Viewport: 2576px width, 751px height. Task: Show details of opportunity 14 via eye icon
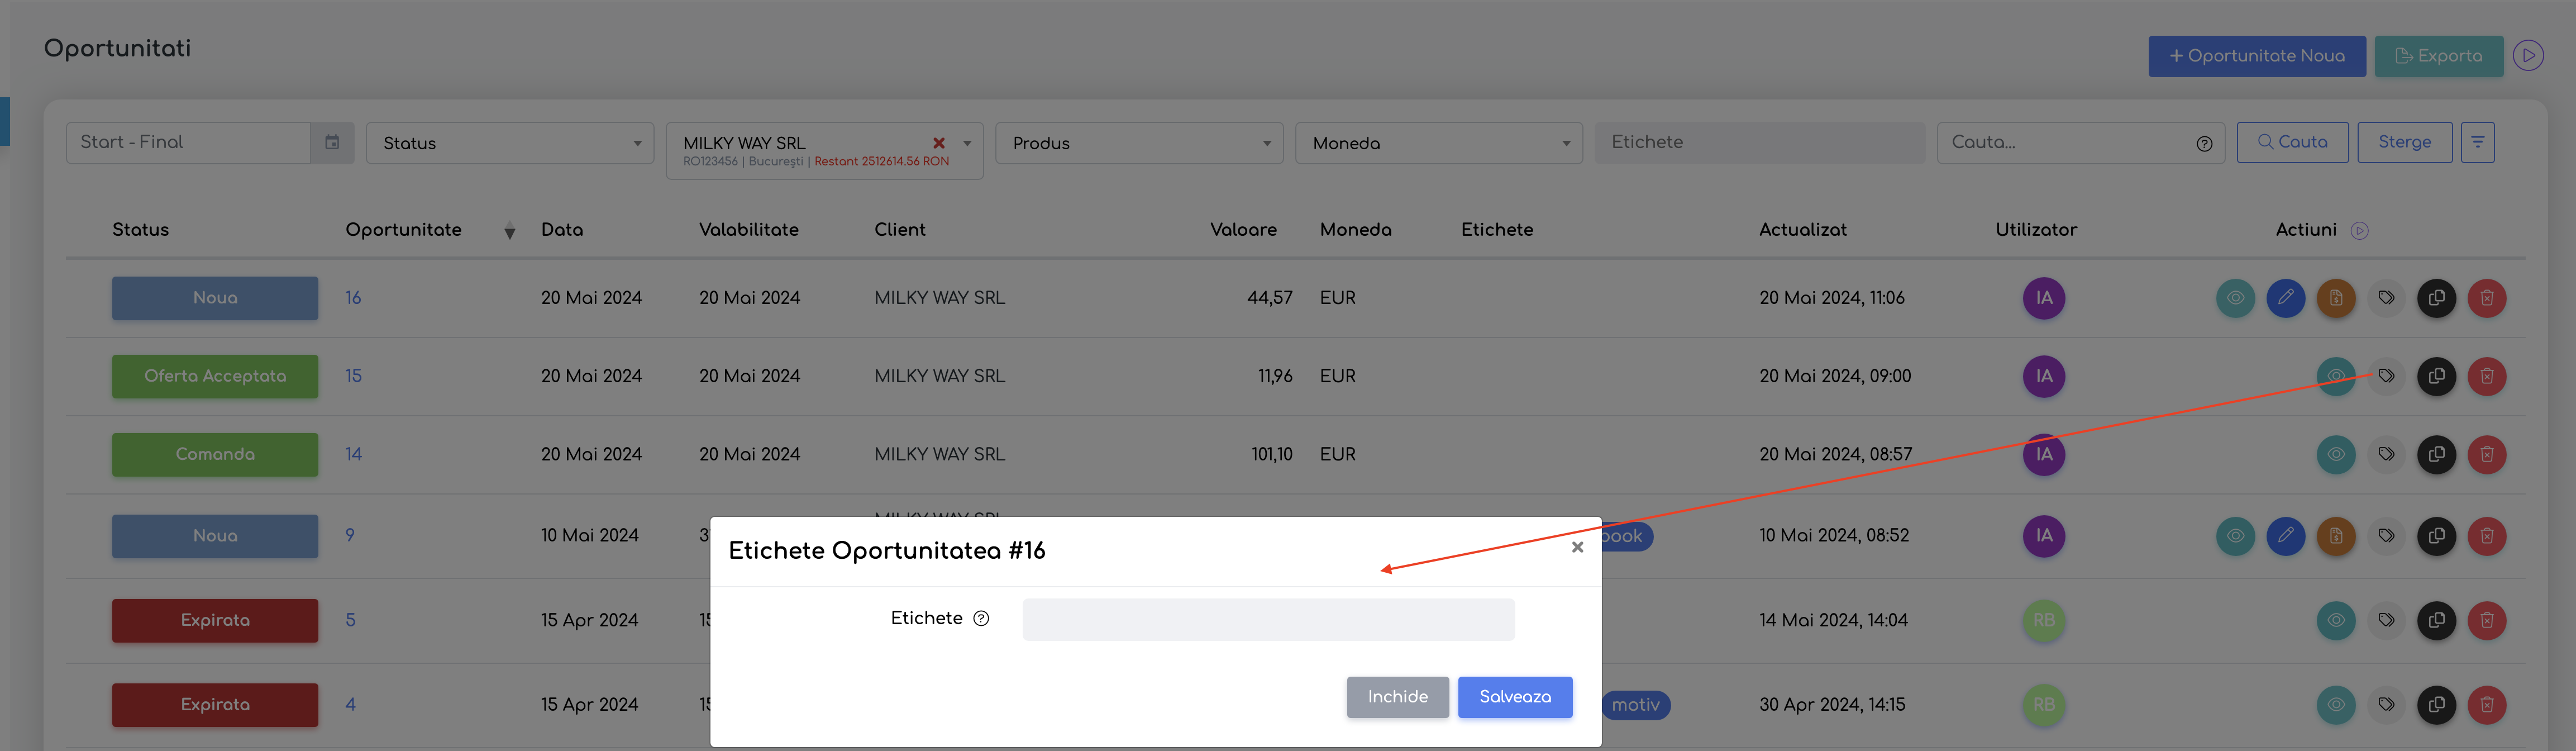click(x=2335, y=454)
